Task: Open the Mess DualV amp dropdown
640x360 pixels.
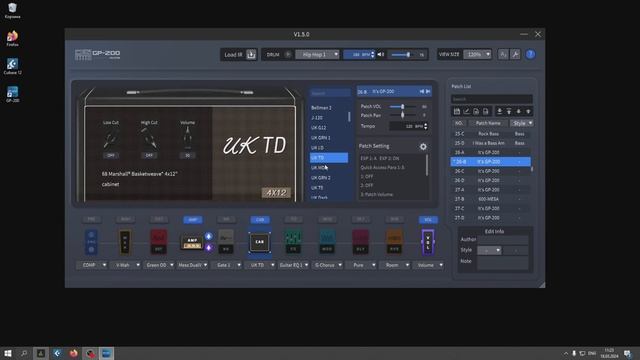Action: (193, 265)
